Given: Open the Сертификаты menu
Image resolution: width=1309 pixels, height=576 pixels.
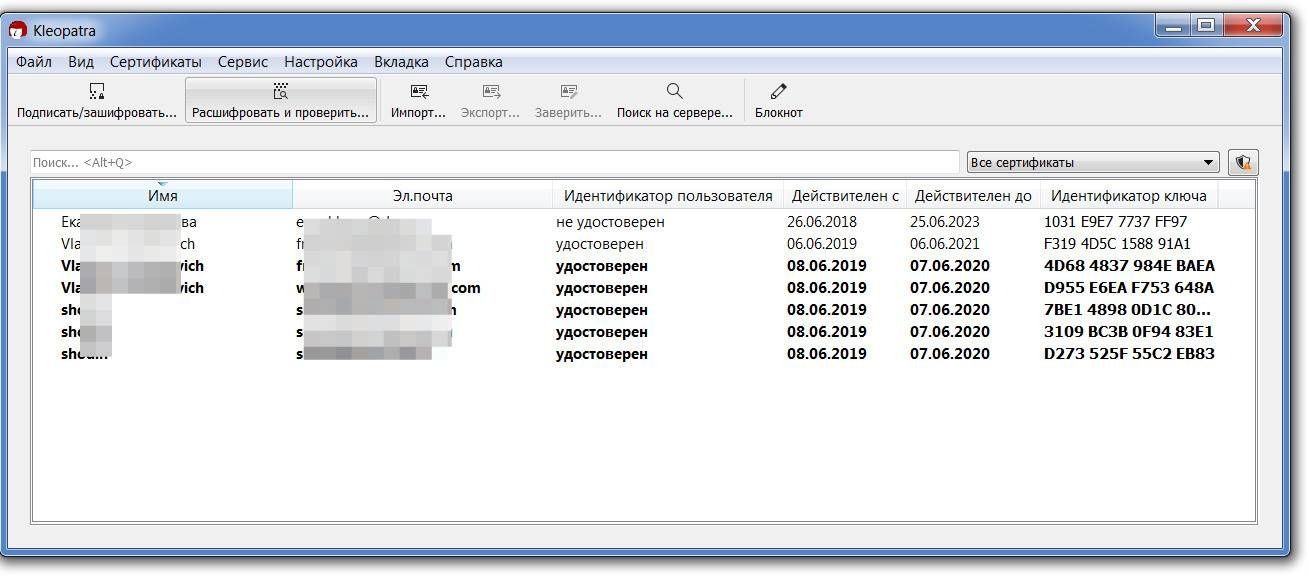Looking at the screenshot, I should [156, 62].
